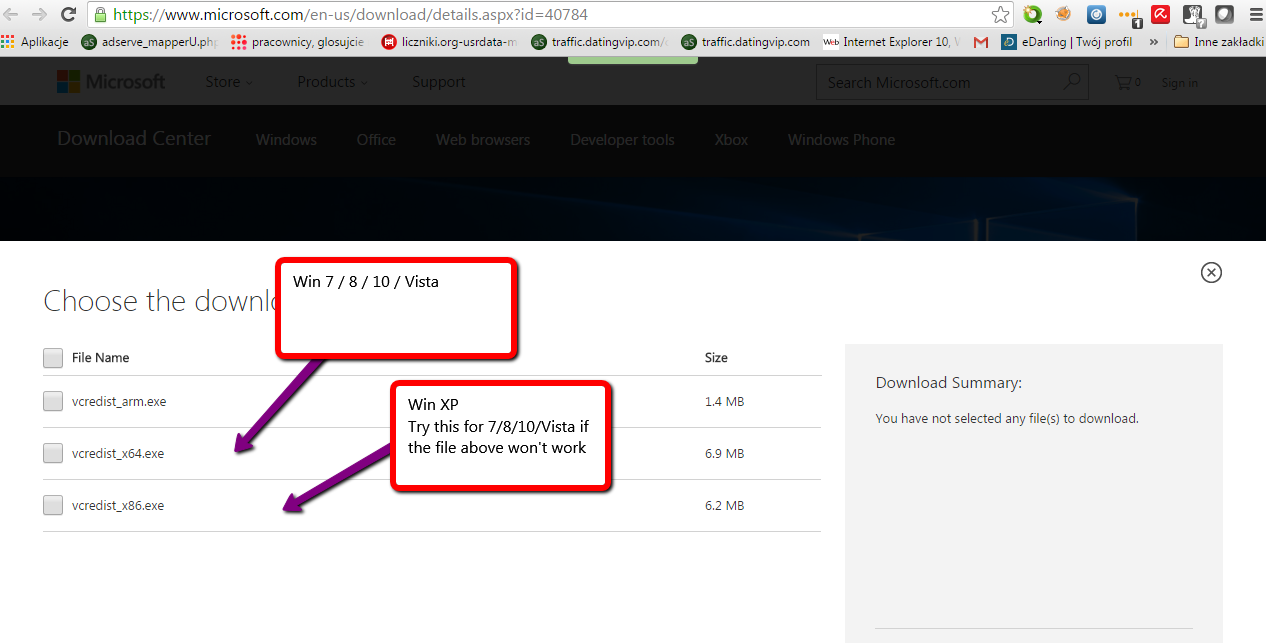
Task: Click the search magnifier icon
Action: [x=1073, y=82]
